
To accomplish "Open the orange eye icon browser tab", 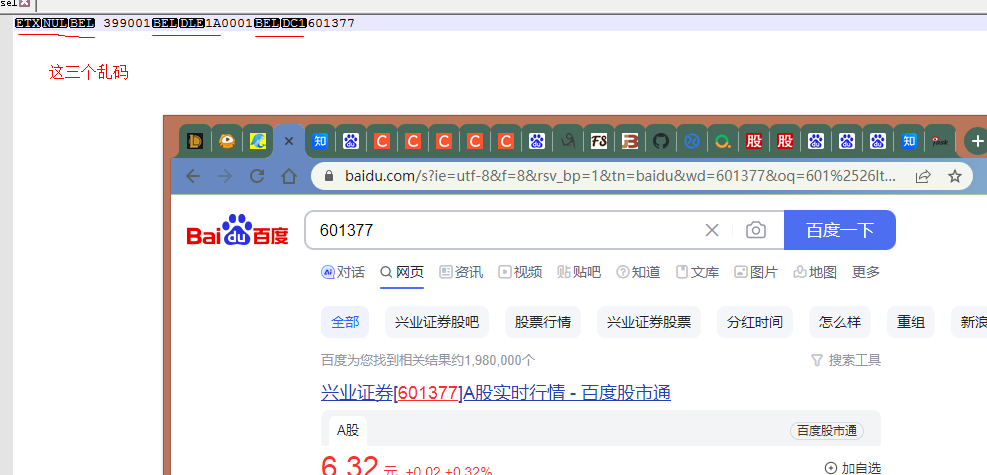I will coord(227,142).
